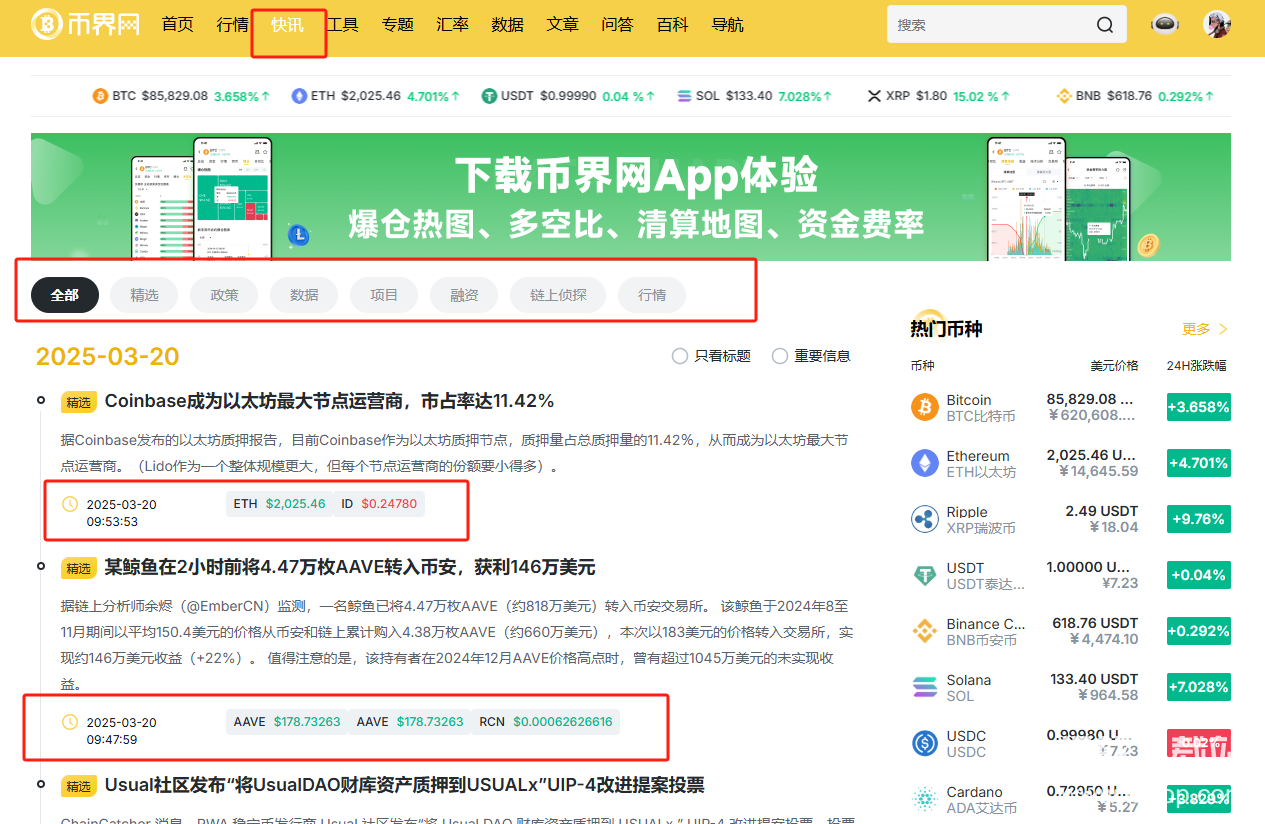The width and height of the screenshot is (1265, 824).
Task: Open the Coinbase以太坊节点运营商 headline
Action: [x=329, y=401]
